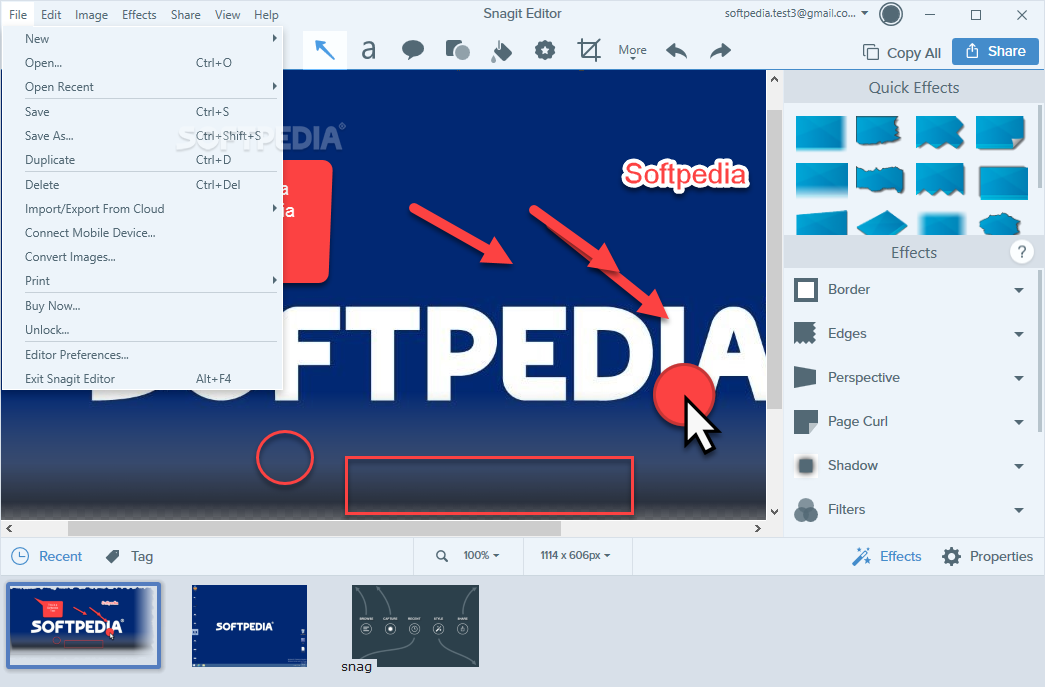Expand the Print submenu

tap(143, 281)
